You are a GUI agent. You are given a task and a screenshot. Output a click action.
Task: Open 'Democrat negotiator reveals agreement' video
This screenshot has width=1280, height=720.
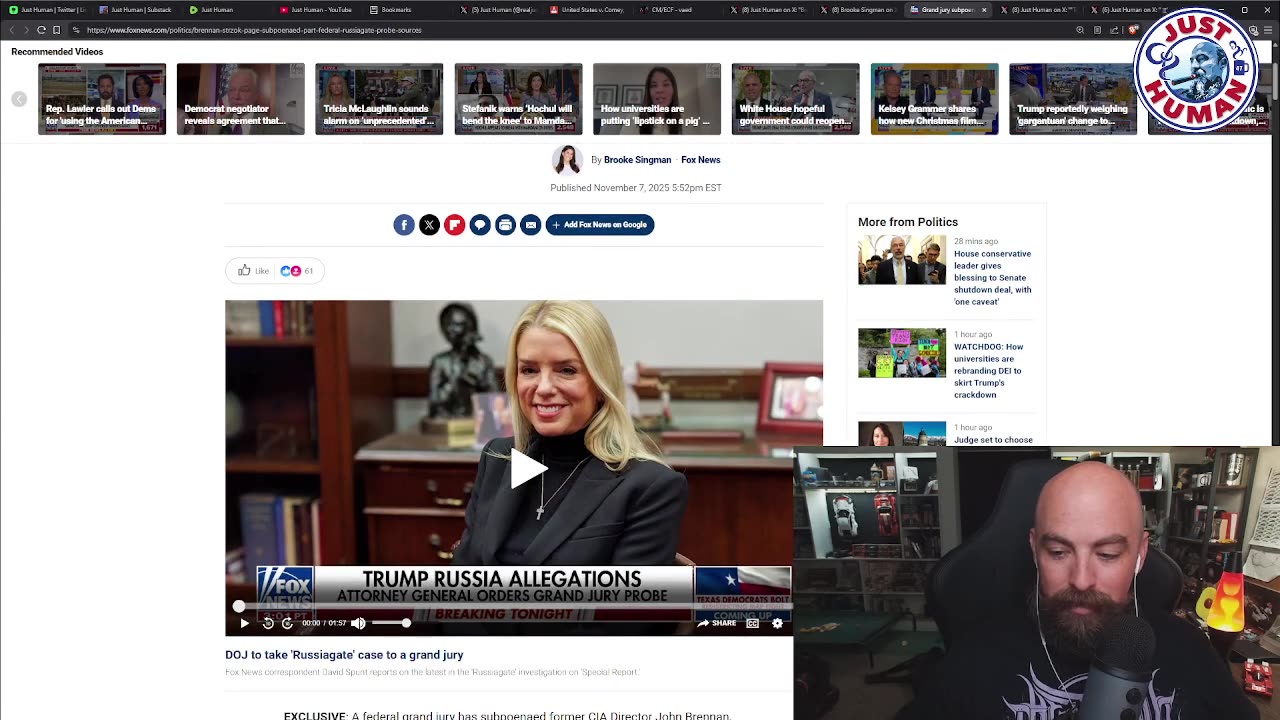240,99
